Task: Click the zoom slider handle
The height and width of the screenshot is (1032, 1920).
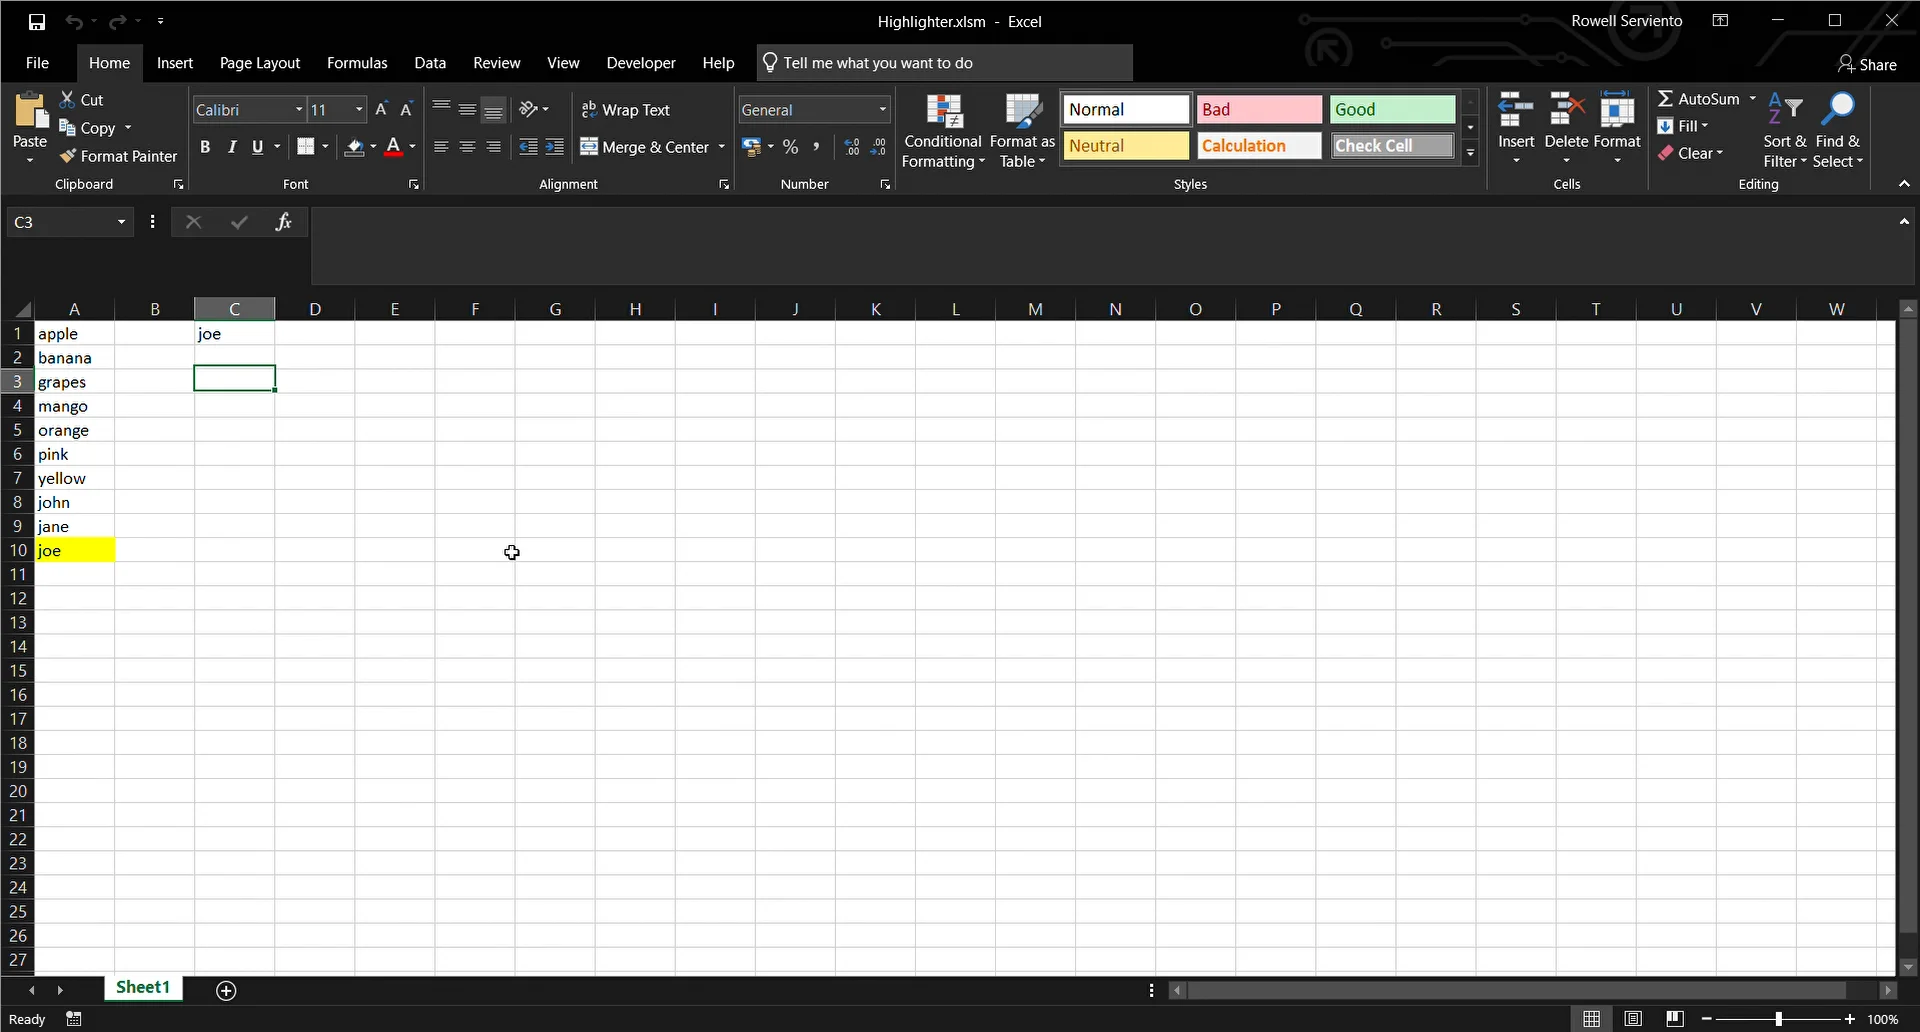Action: (x=1778, y=1019)
